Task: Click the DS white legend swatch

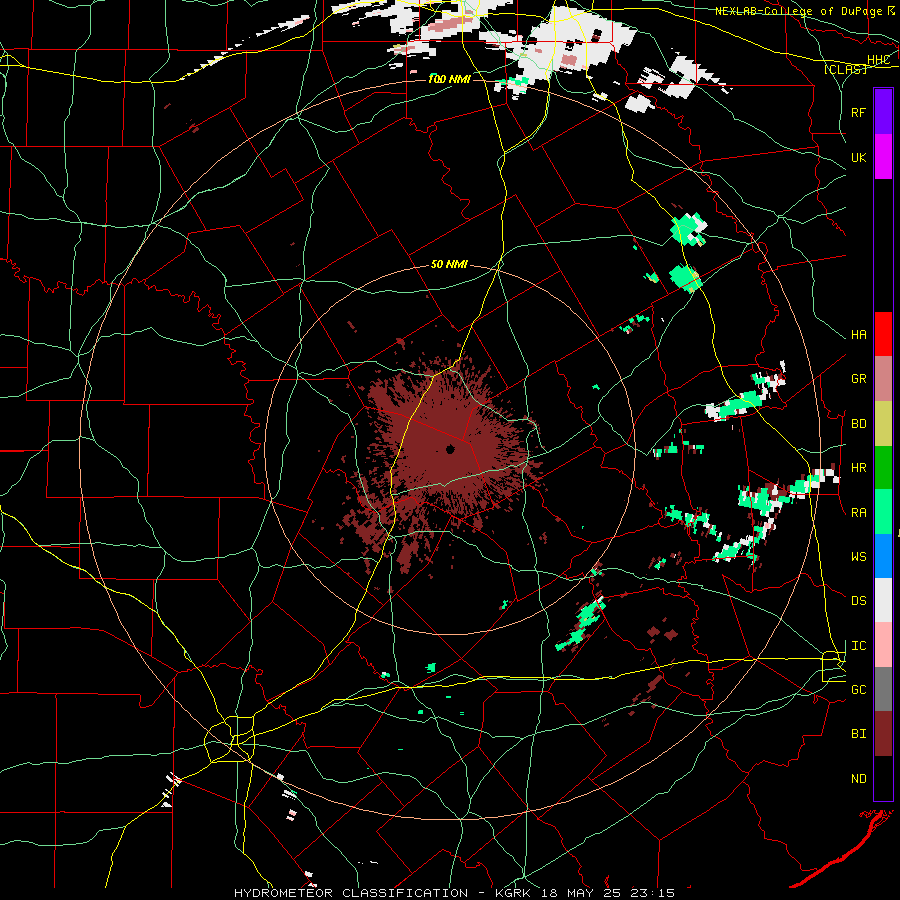Action: 883,600
